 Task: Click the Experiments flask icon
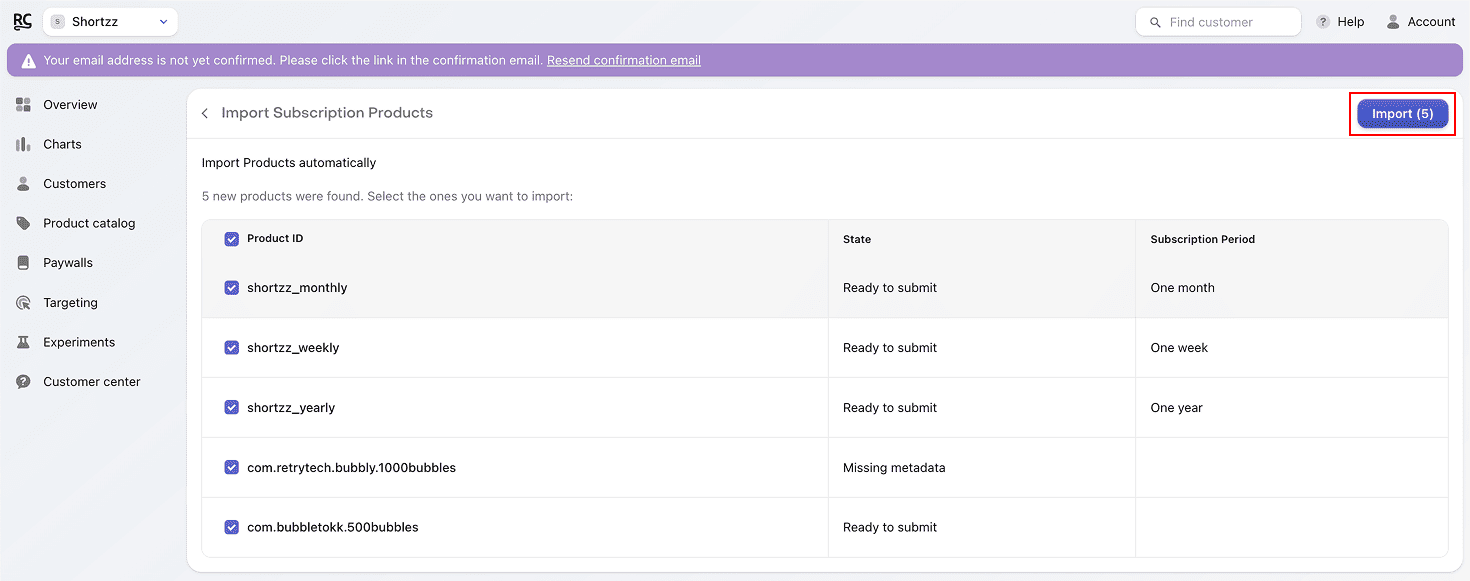(x=23, y=342)
